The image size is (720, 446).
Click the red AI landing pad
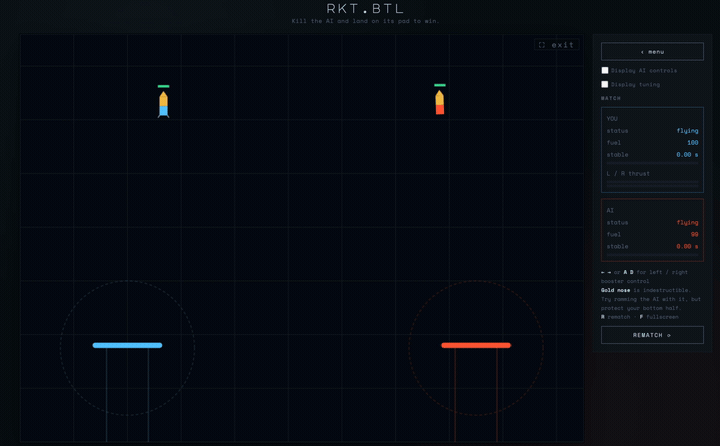476,345
